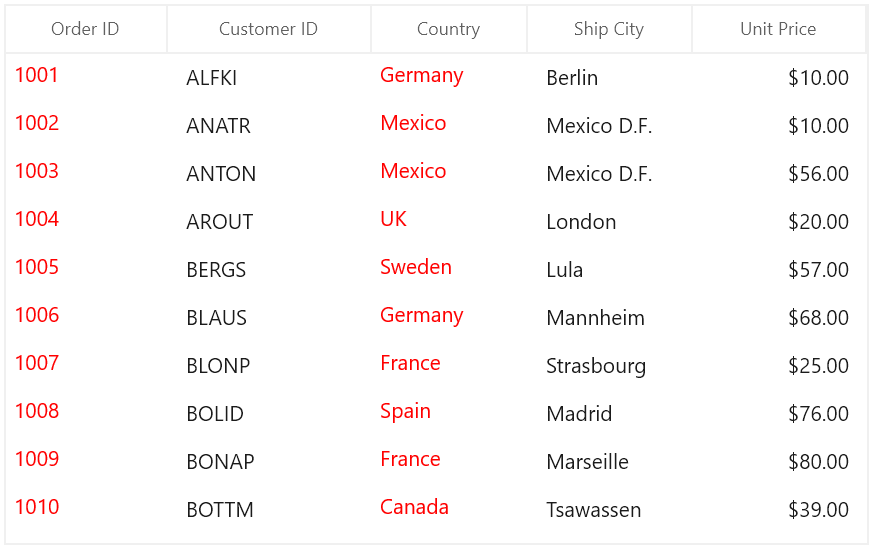Sort by Unit Price header
This screenshot has height=549, width=873.
pos(779,29)
